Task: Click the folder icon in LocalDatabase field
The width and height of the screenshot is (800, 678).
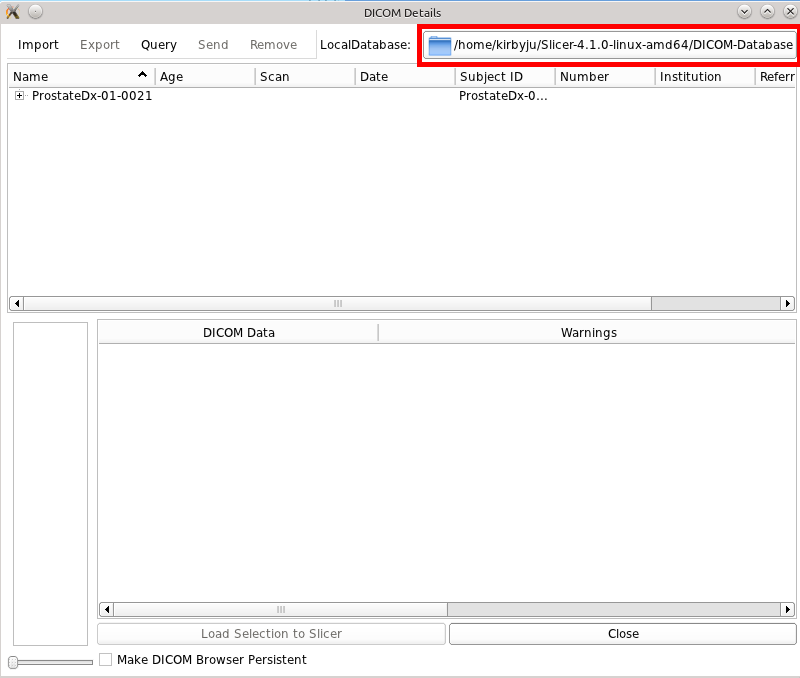Action: 439,45
